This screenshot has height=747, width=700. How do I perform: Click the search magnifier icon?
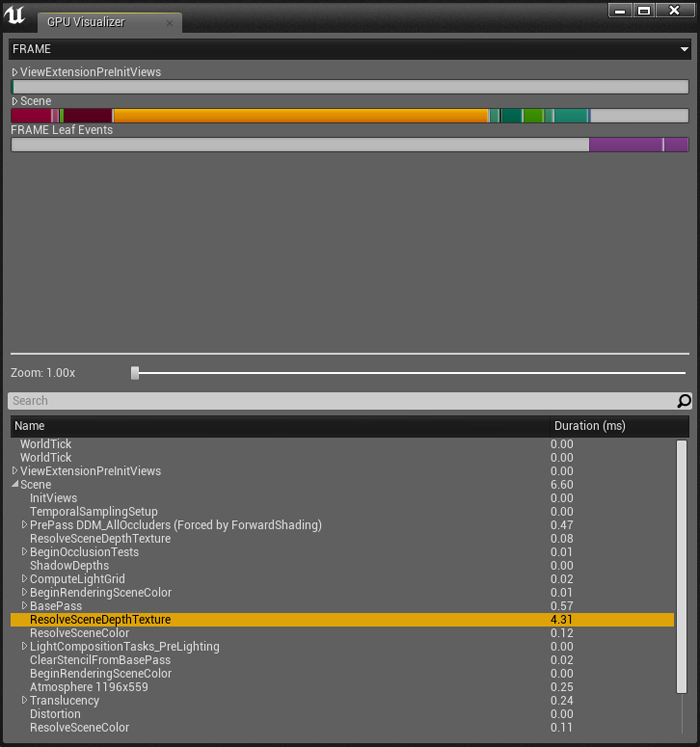point(684,401)
